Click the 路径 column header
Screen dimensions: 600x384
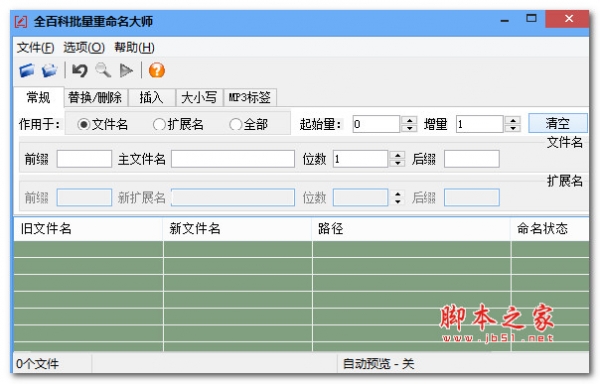point(411,229)
